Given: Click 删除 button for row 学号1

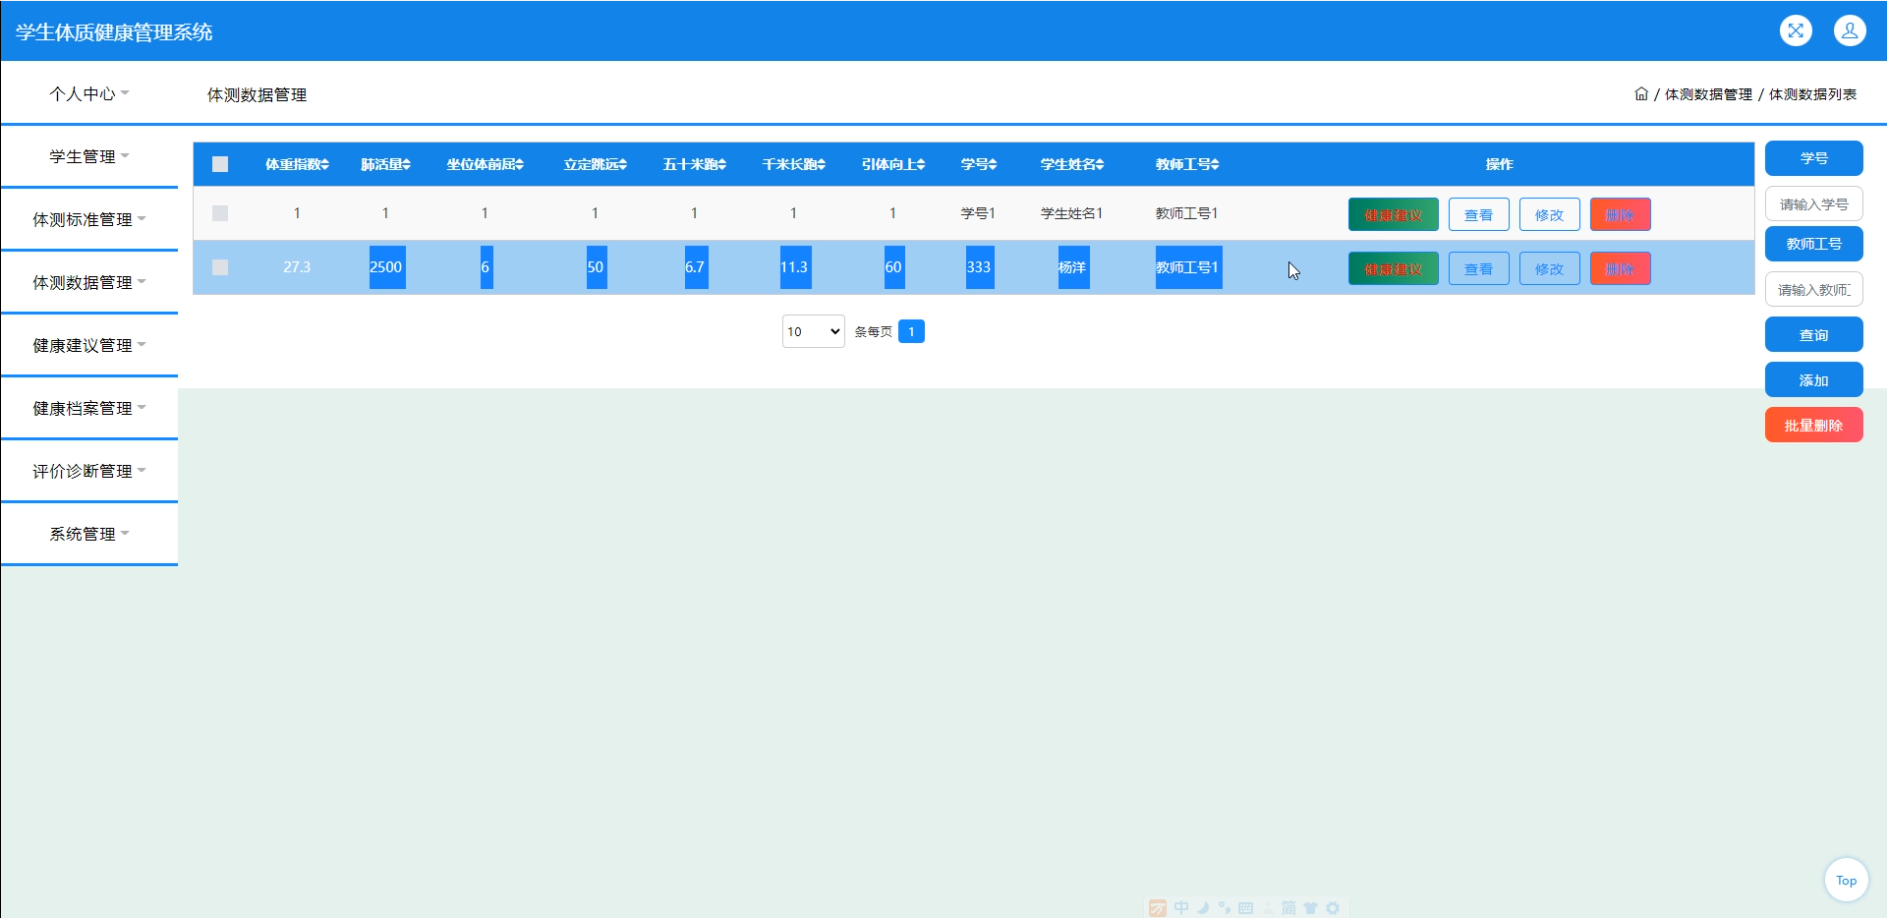Looking at the screenshot, I should pyautogui.click(x=1620, y=214).
